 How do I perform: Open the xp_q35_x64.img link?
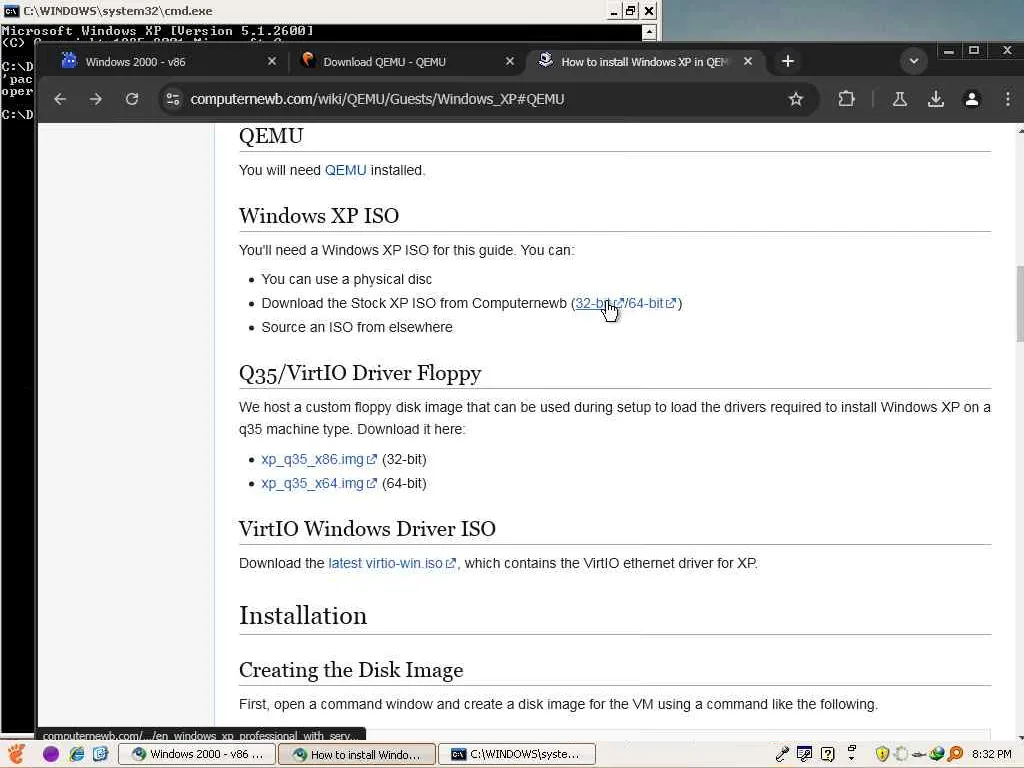point(319,484)
